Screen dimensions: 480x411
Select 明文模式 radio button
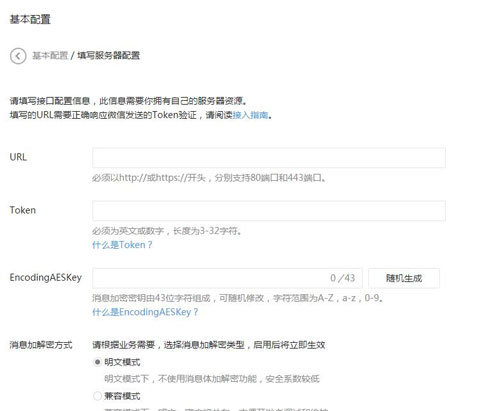pyautogui.click(x=97, y=362)
